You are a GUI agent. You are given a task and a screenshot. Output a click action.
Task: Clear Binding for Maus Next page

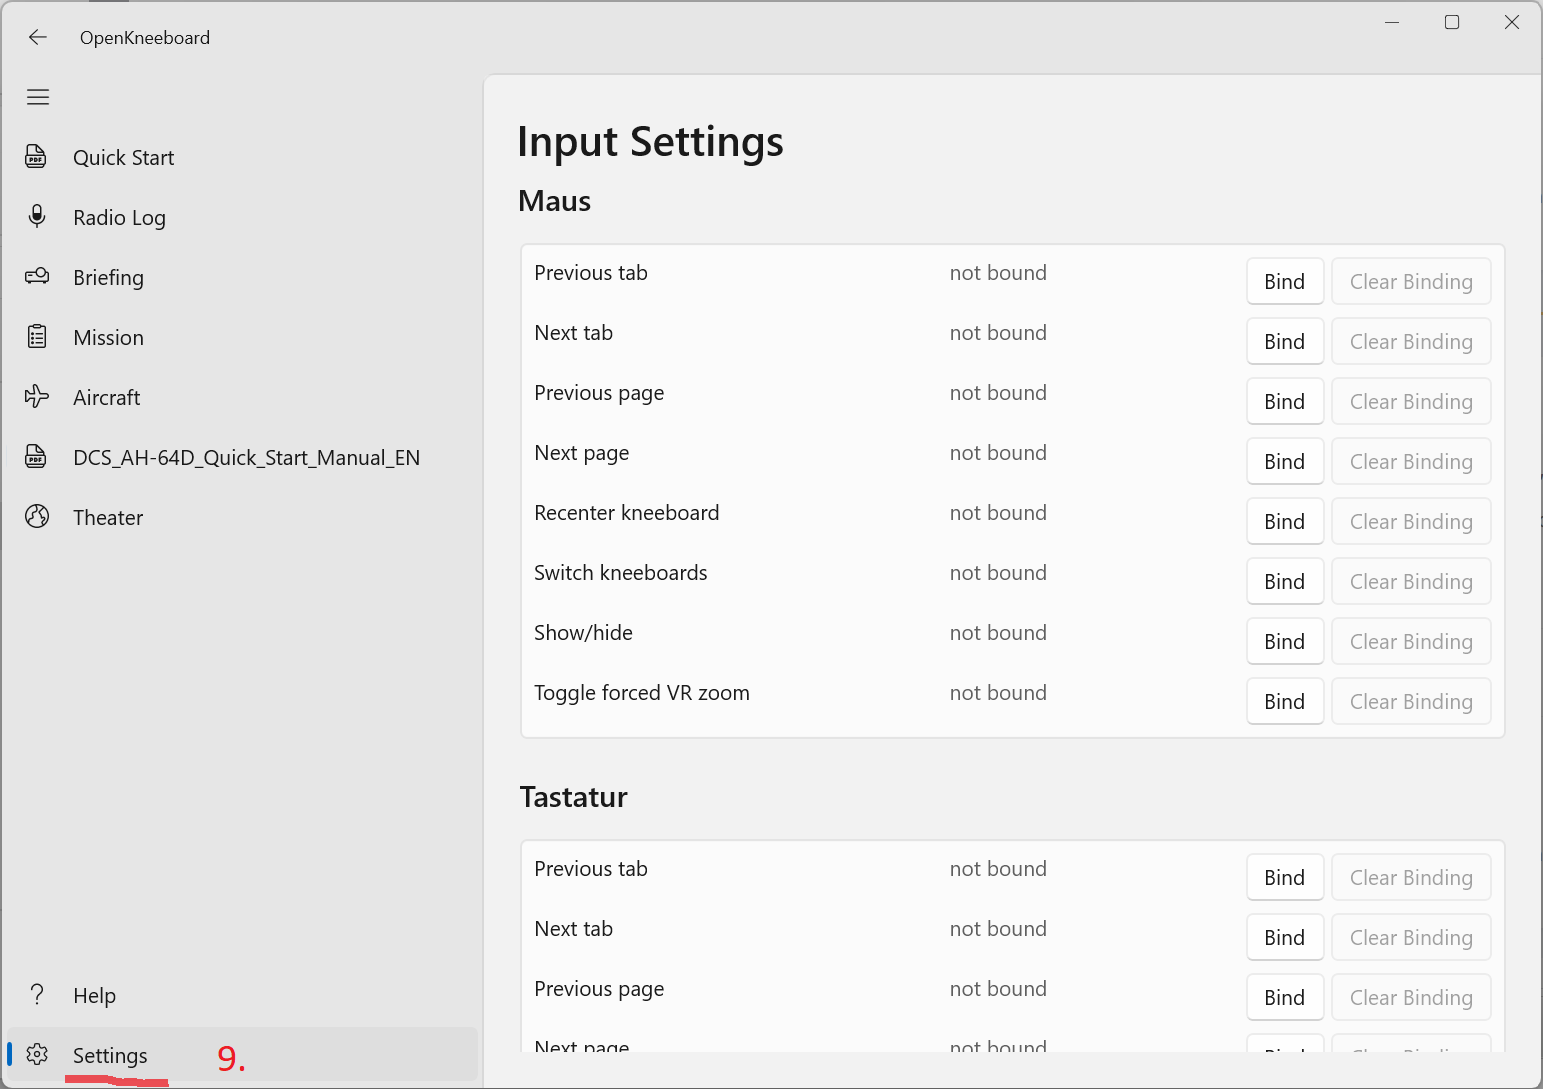[x=1411, y=461]
